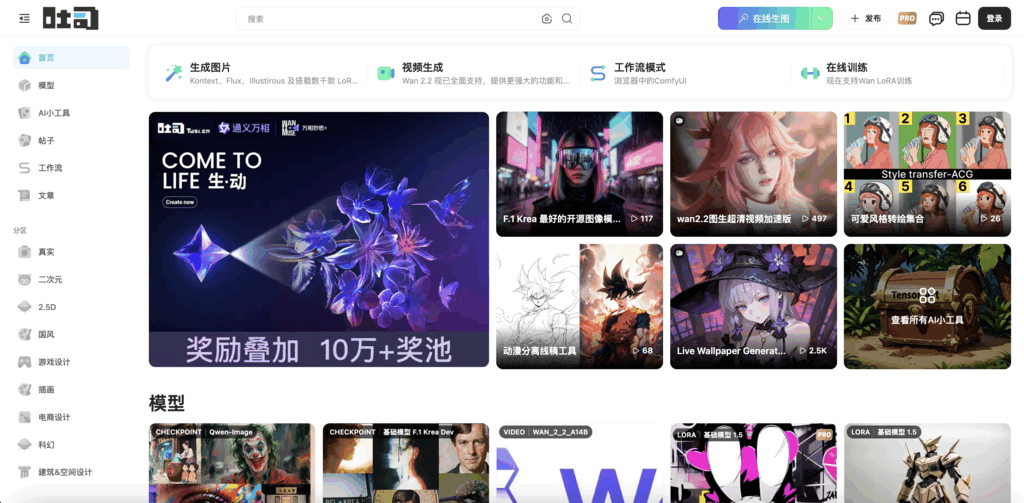The image size is (1024, 503).
Task: Click the 2.5K play count on Live Wallpaper
Action: click(813, 351)
